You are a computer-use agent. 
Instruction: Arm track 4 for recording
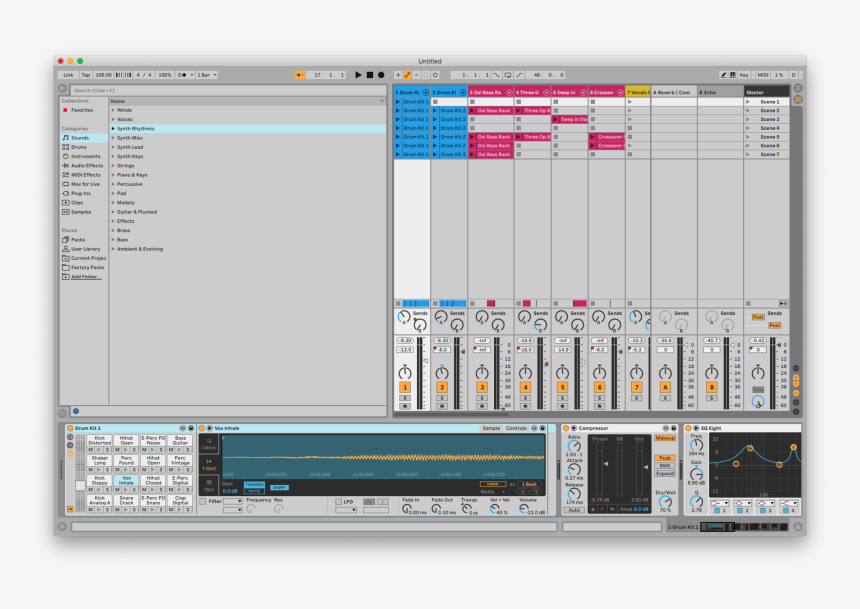525,407
